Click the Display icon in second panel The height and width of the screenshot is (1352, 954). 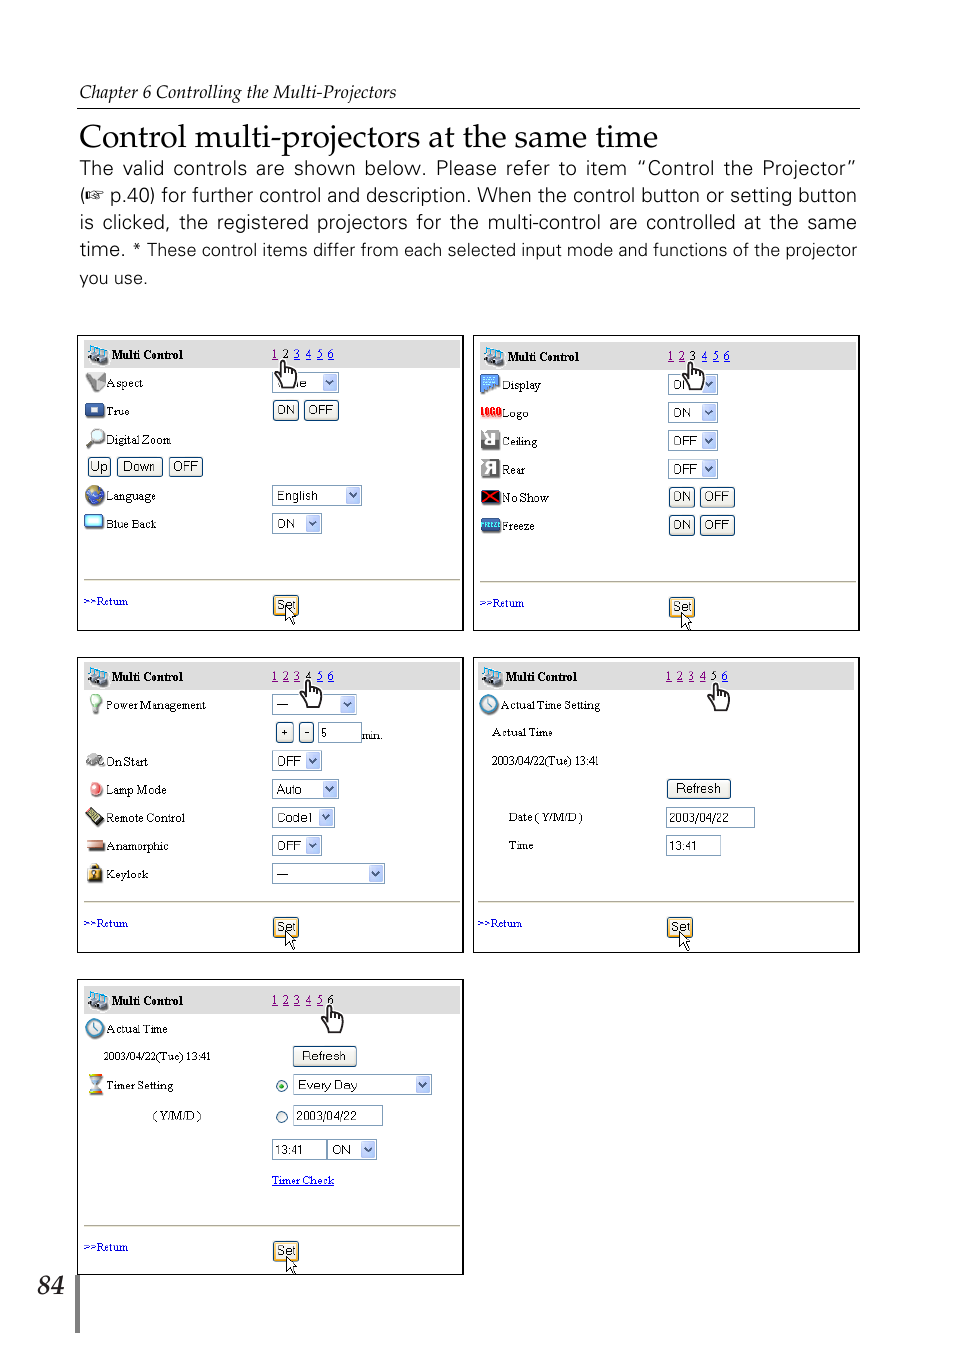coord(490,384)
